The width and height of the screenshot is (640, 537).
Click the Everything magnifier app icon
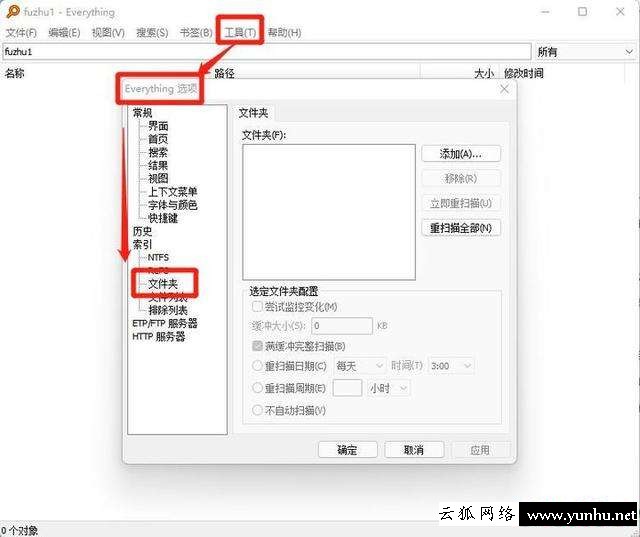coord(12,11)
